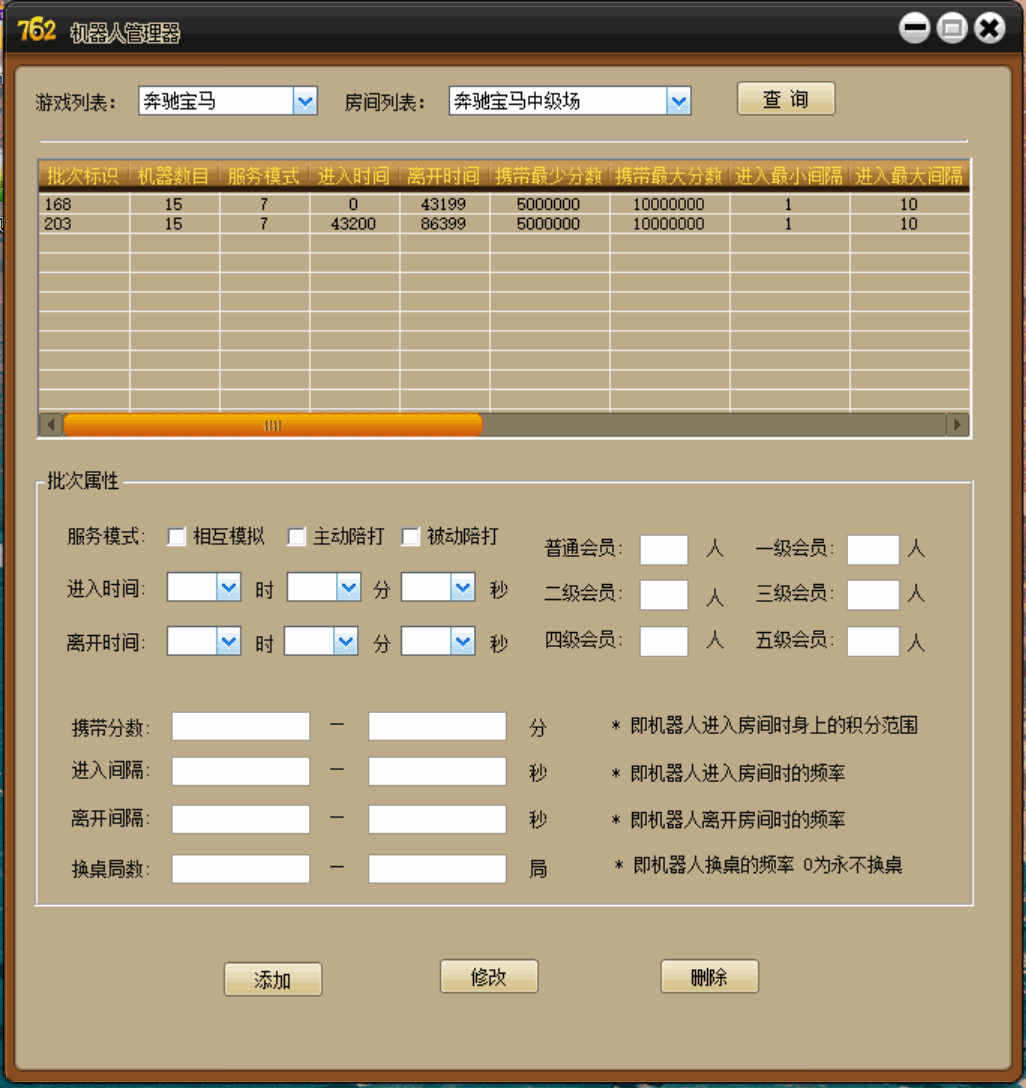1026x1088 pixels.
Task: Click the 修改 modify button
Action: (x=488, y=977)
